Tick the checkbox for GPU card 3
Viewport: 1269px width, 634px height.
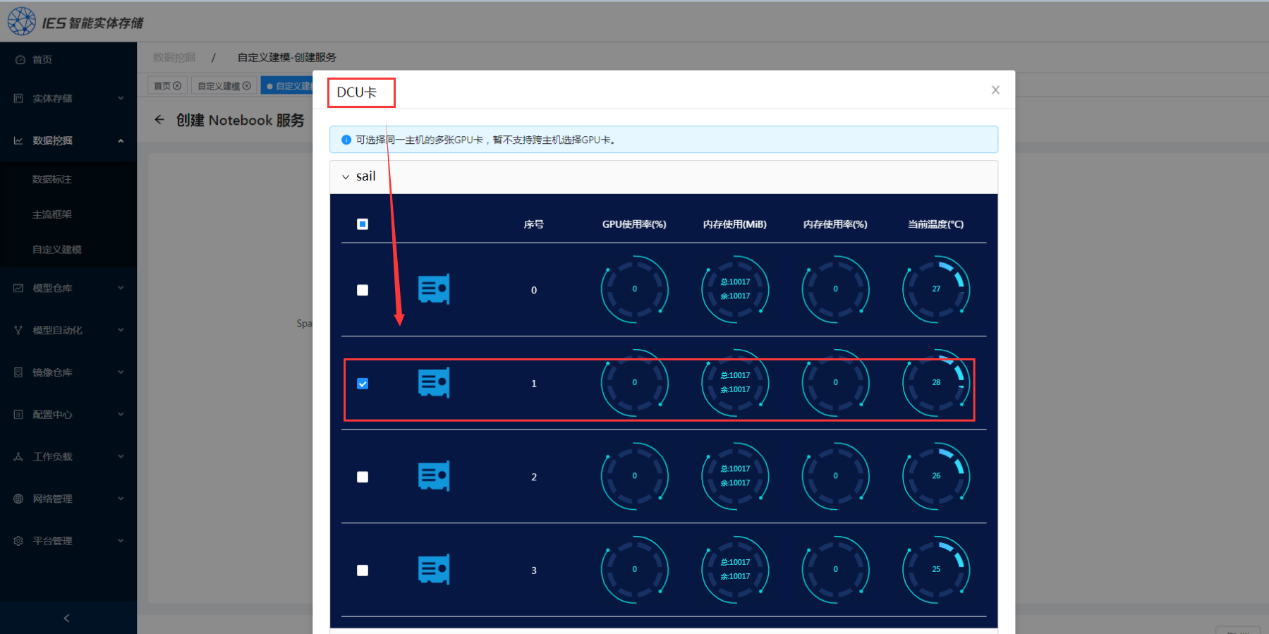point(362,570)
